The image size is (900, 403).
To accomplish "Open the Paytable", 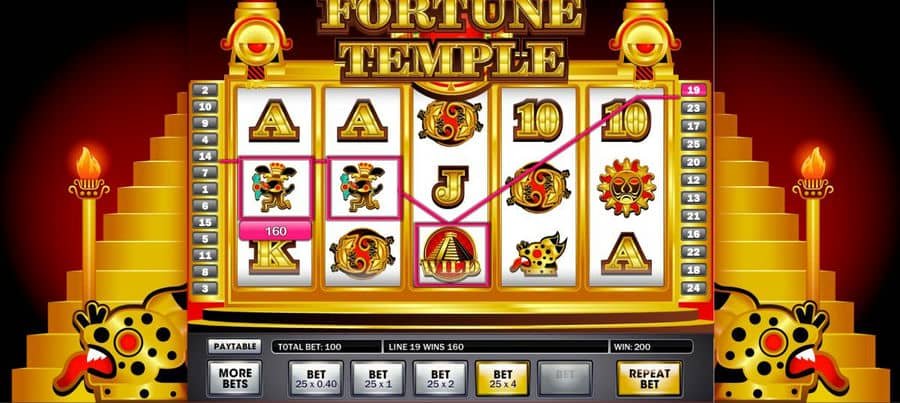I will [235, 346].
